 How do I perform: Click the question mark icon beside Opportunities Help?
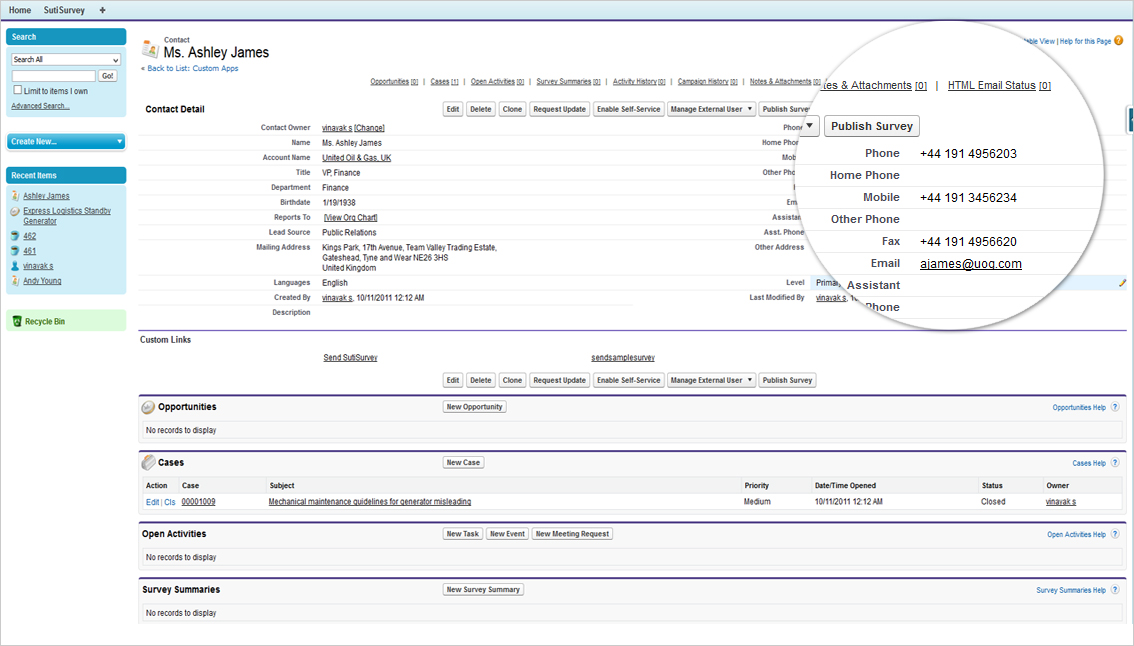click(1115, 407)
